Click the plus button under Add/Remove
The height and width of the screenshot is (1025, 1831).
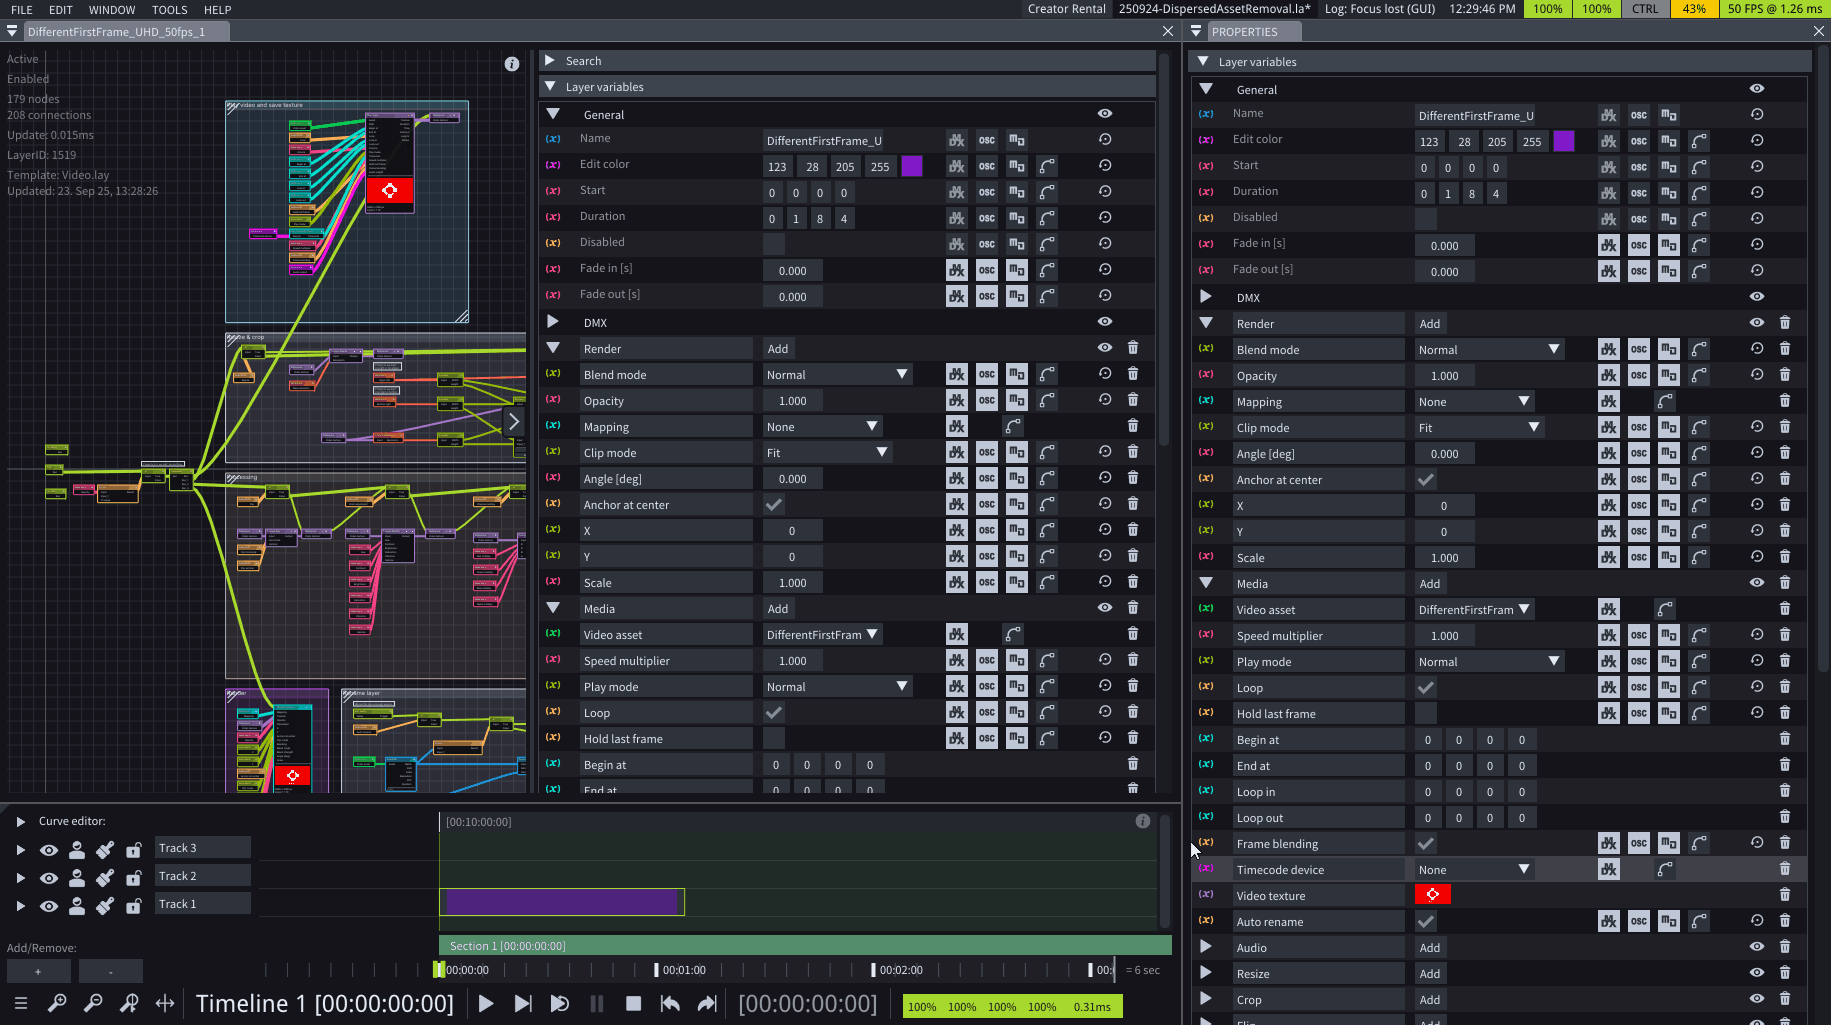click(38, 971)
